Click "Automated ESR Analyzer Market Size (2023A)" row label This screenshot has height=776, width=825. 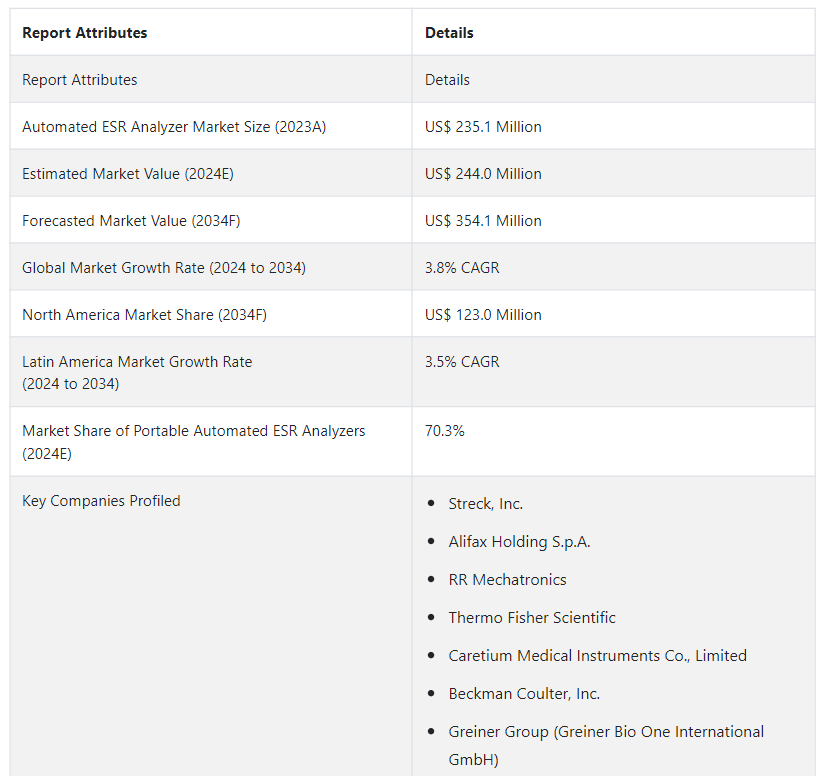(174, 127)
